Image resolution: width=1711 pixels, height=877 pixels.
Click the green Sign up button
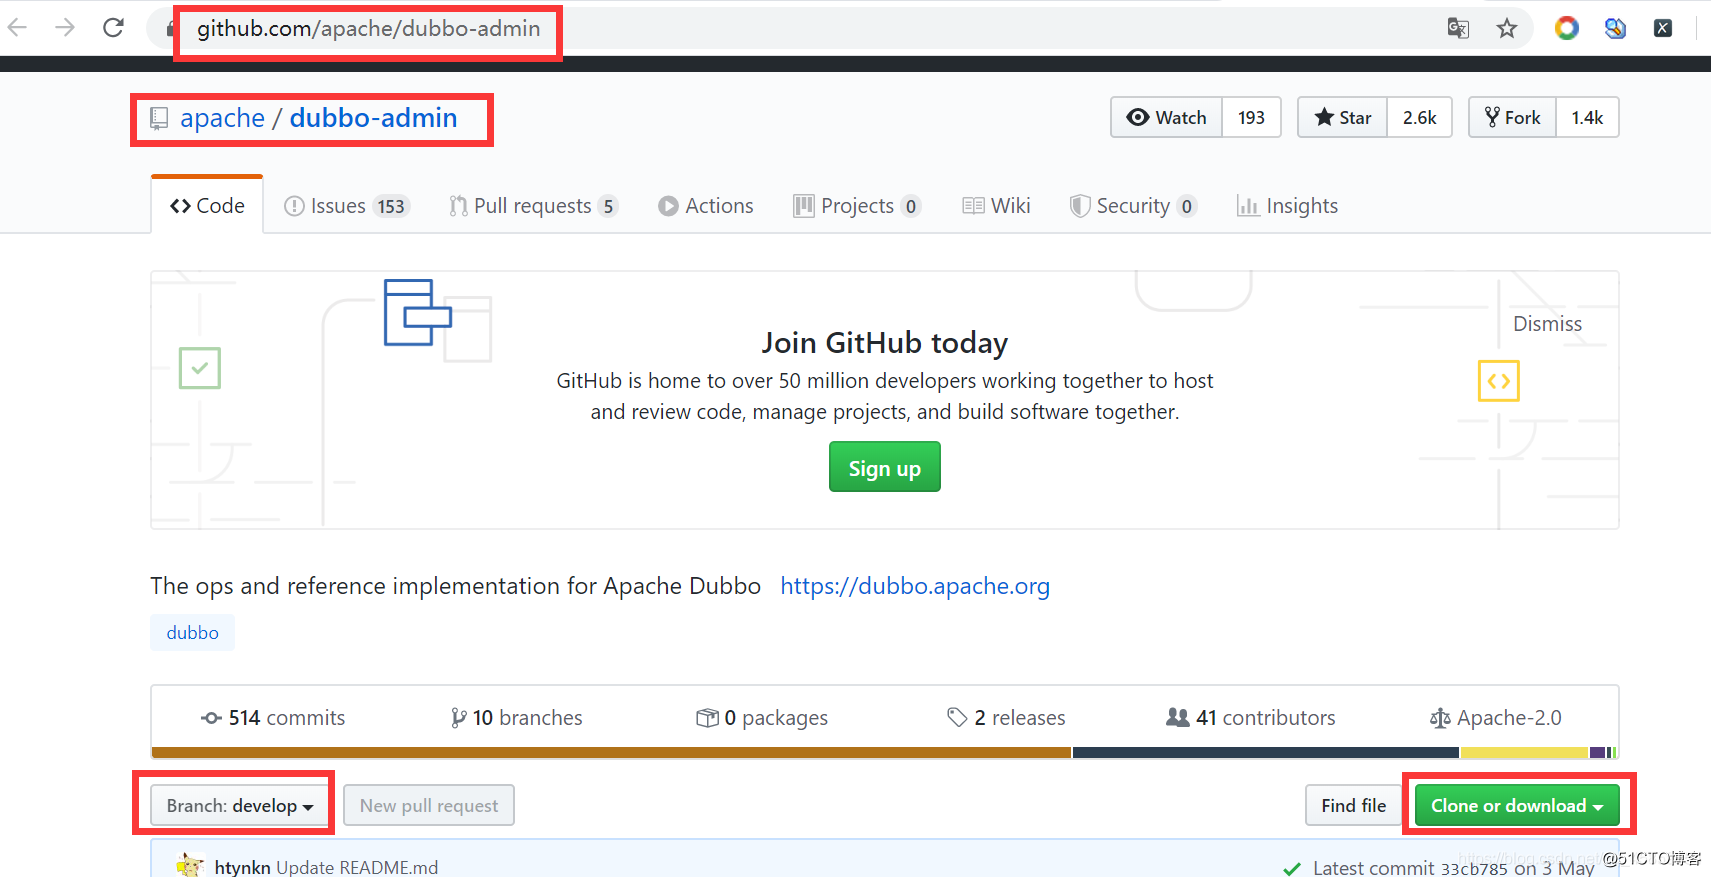click(x=885, y=467)
